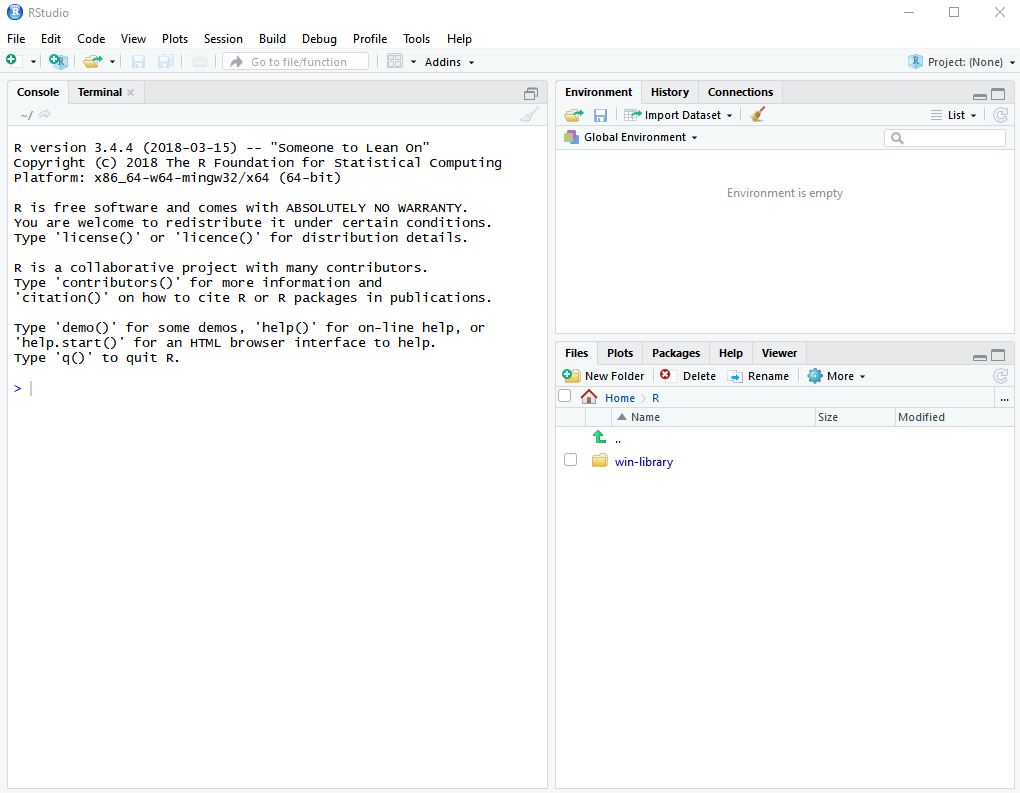The height and width of the screenshot is (793, 1020).
Task: Maximize the Console pane
Action: [x=531, y=93]
